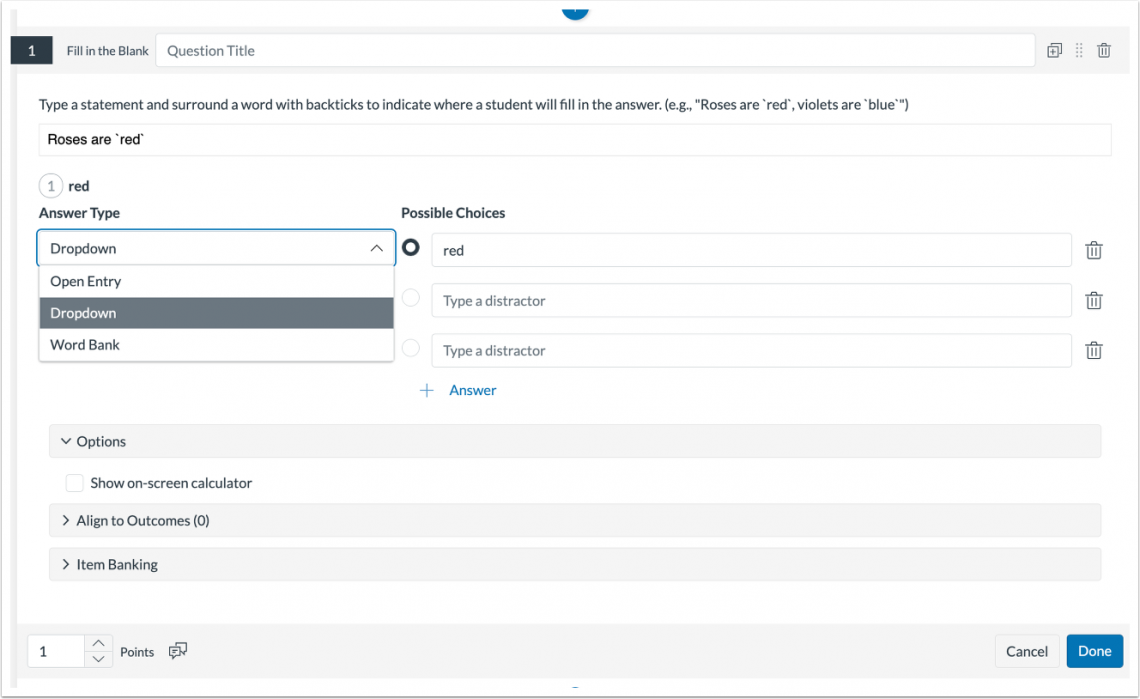Image resolution: width=1140 pixels, height=699 pixels.
Task: Delete the second distractor row
Action: coord(1093,350)
